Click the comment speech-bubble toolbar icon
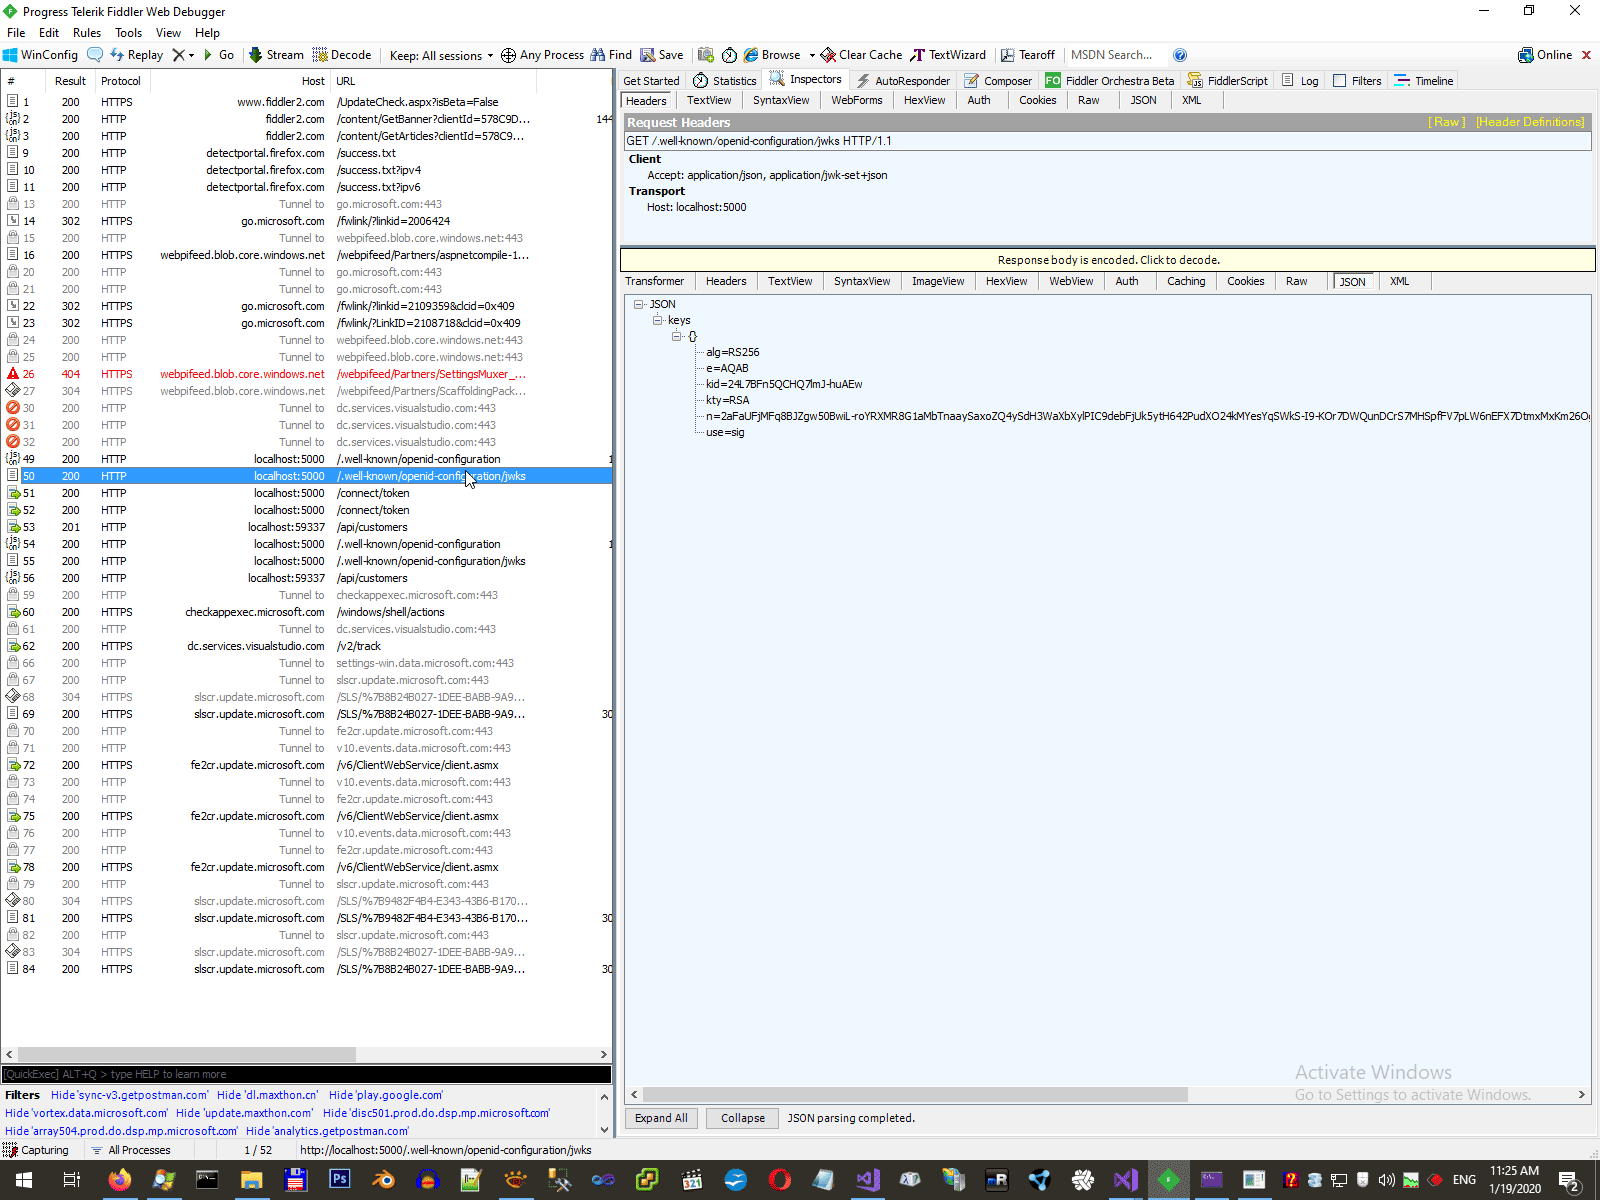Viewport: 1600px width, 1200px height. click(x=95, y=55)
